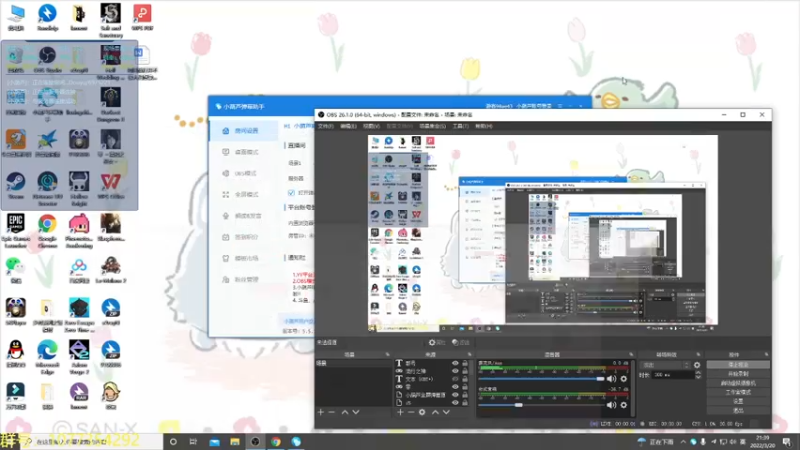Open Google Chrome desktop shortcut

(x=47, y=231)
